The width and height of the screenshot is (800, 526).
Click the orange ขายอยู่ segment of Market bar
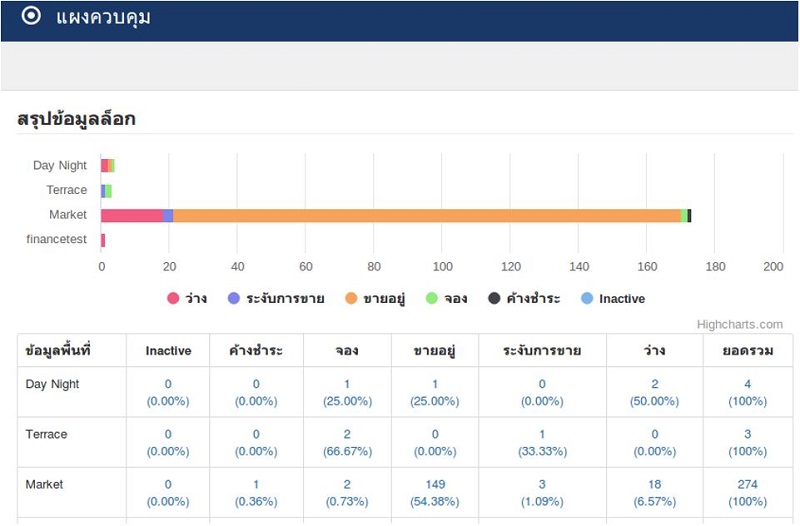click(427, 215)
